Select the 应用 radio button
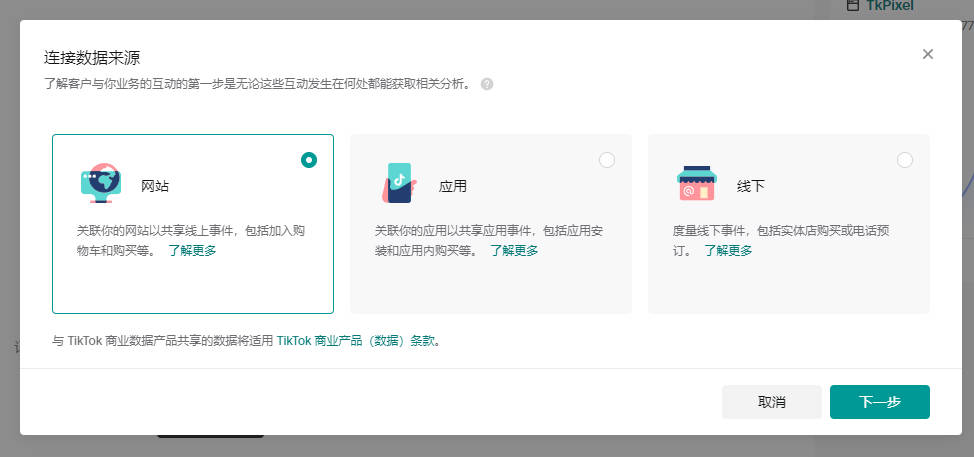This screenshot has width=974, height=457. pos(607,160)
